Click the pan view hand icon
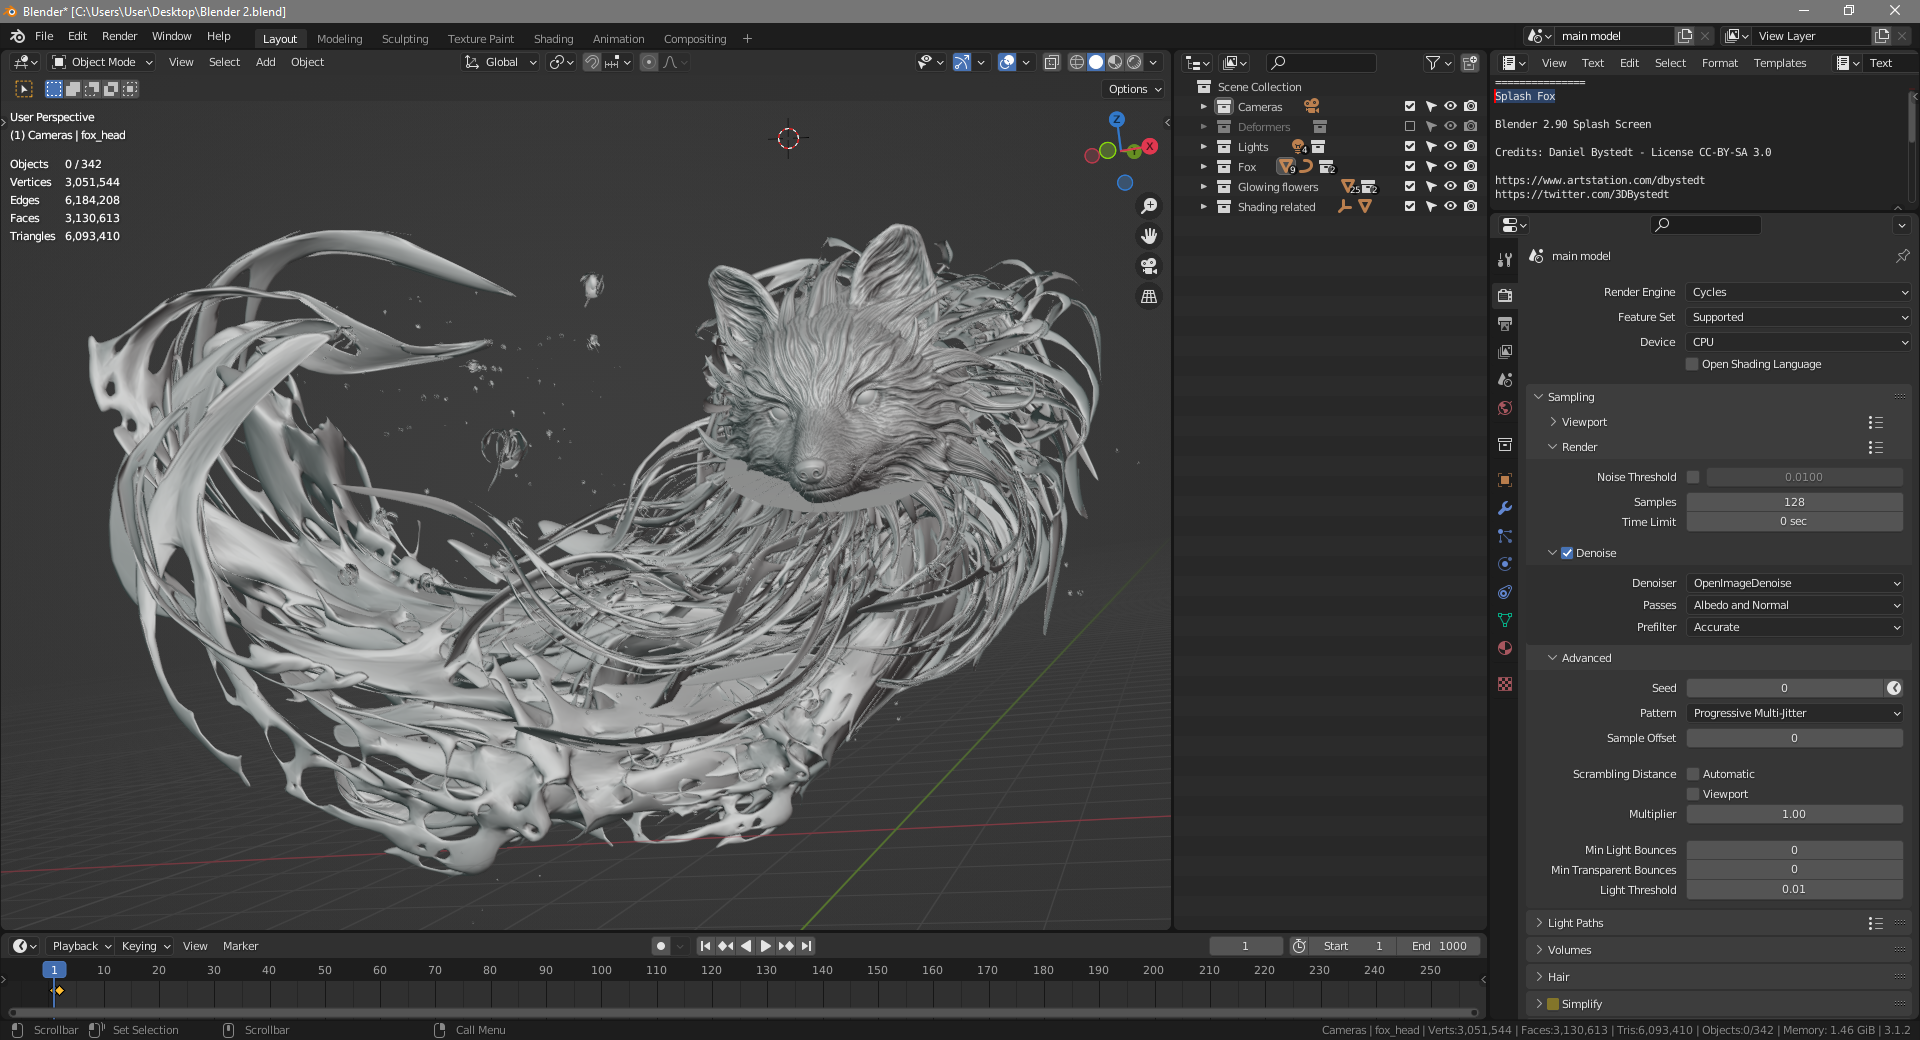Viewport: 1920px width, 1040px height. 1149,236
